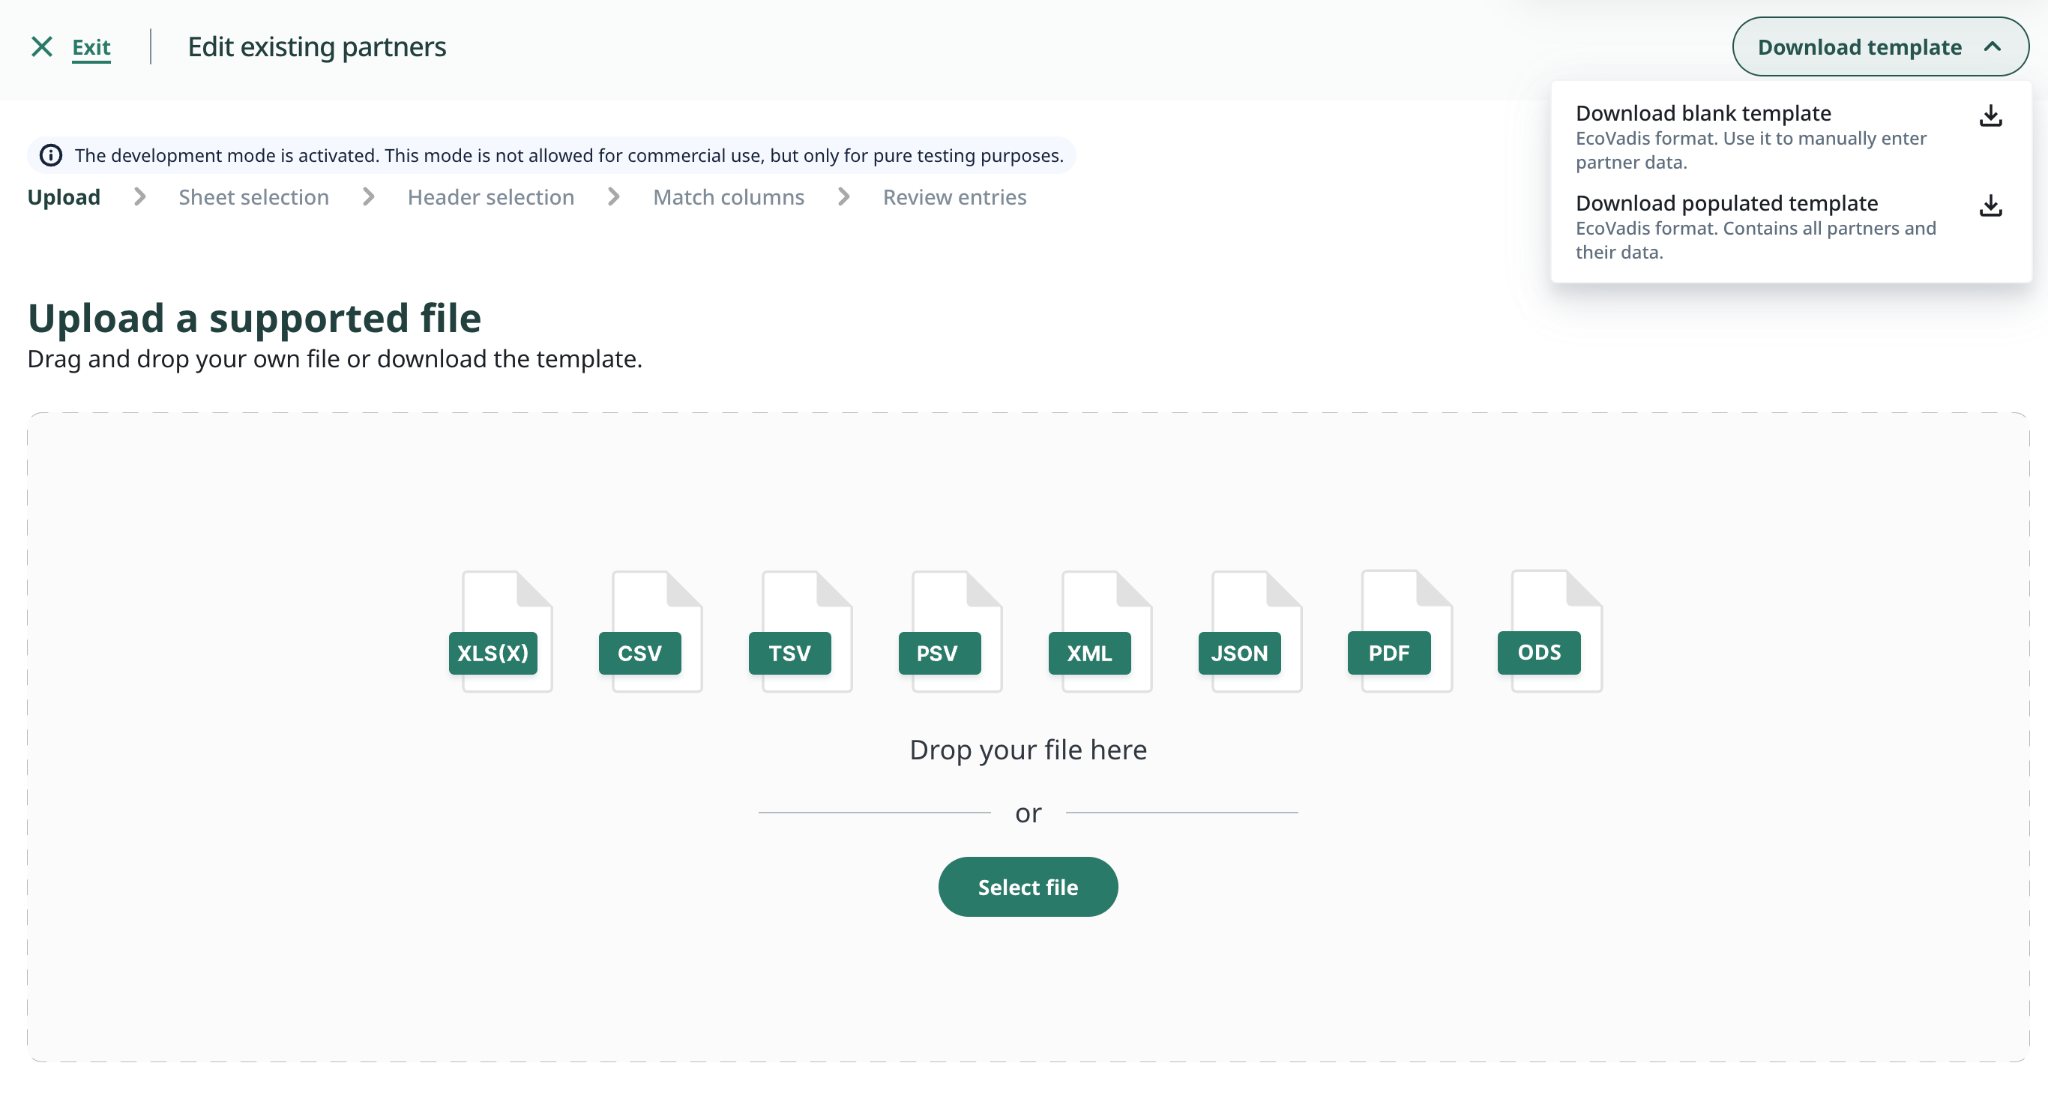Image resolution: width=2048 pixels, height=1115 pixels.
Task: Click the XML file type icon
Action: pyautogui.click(x=1101, y=631)
